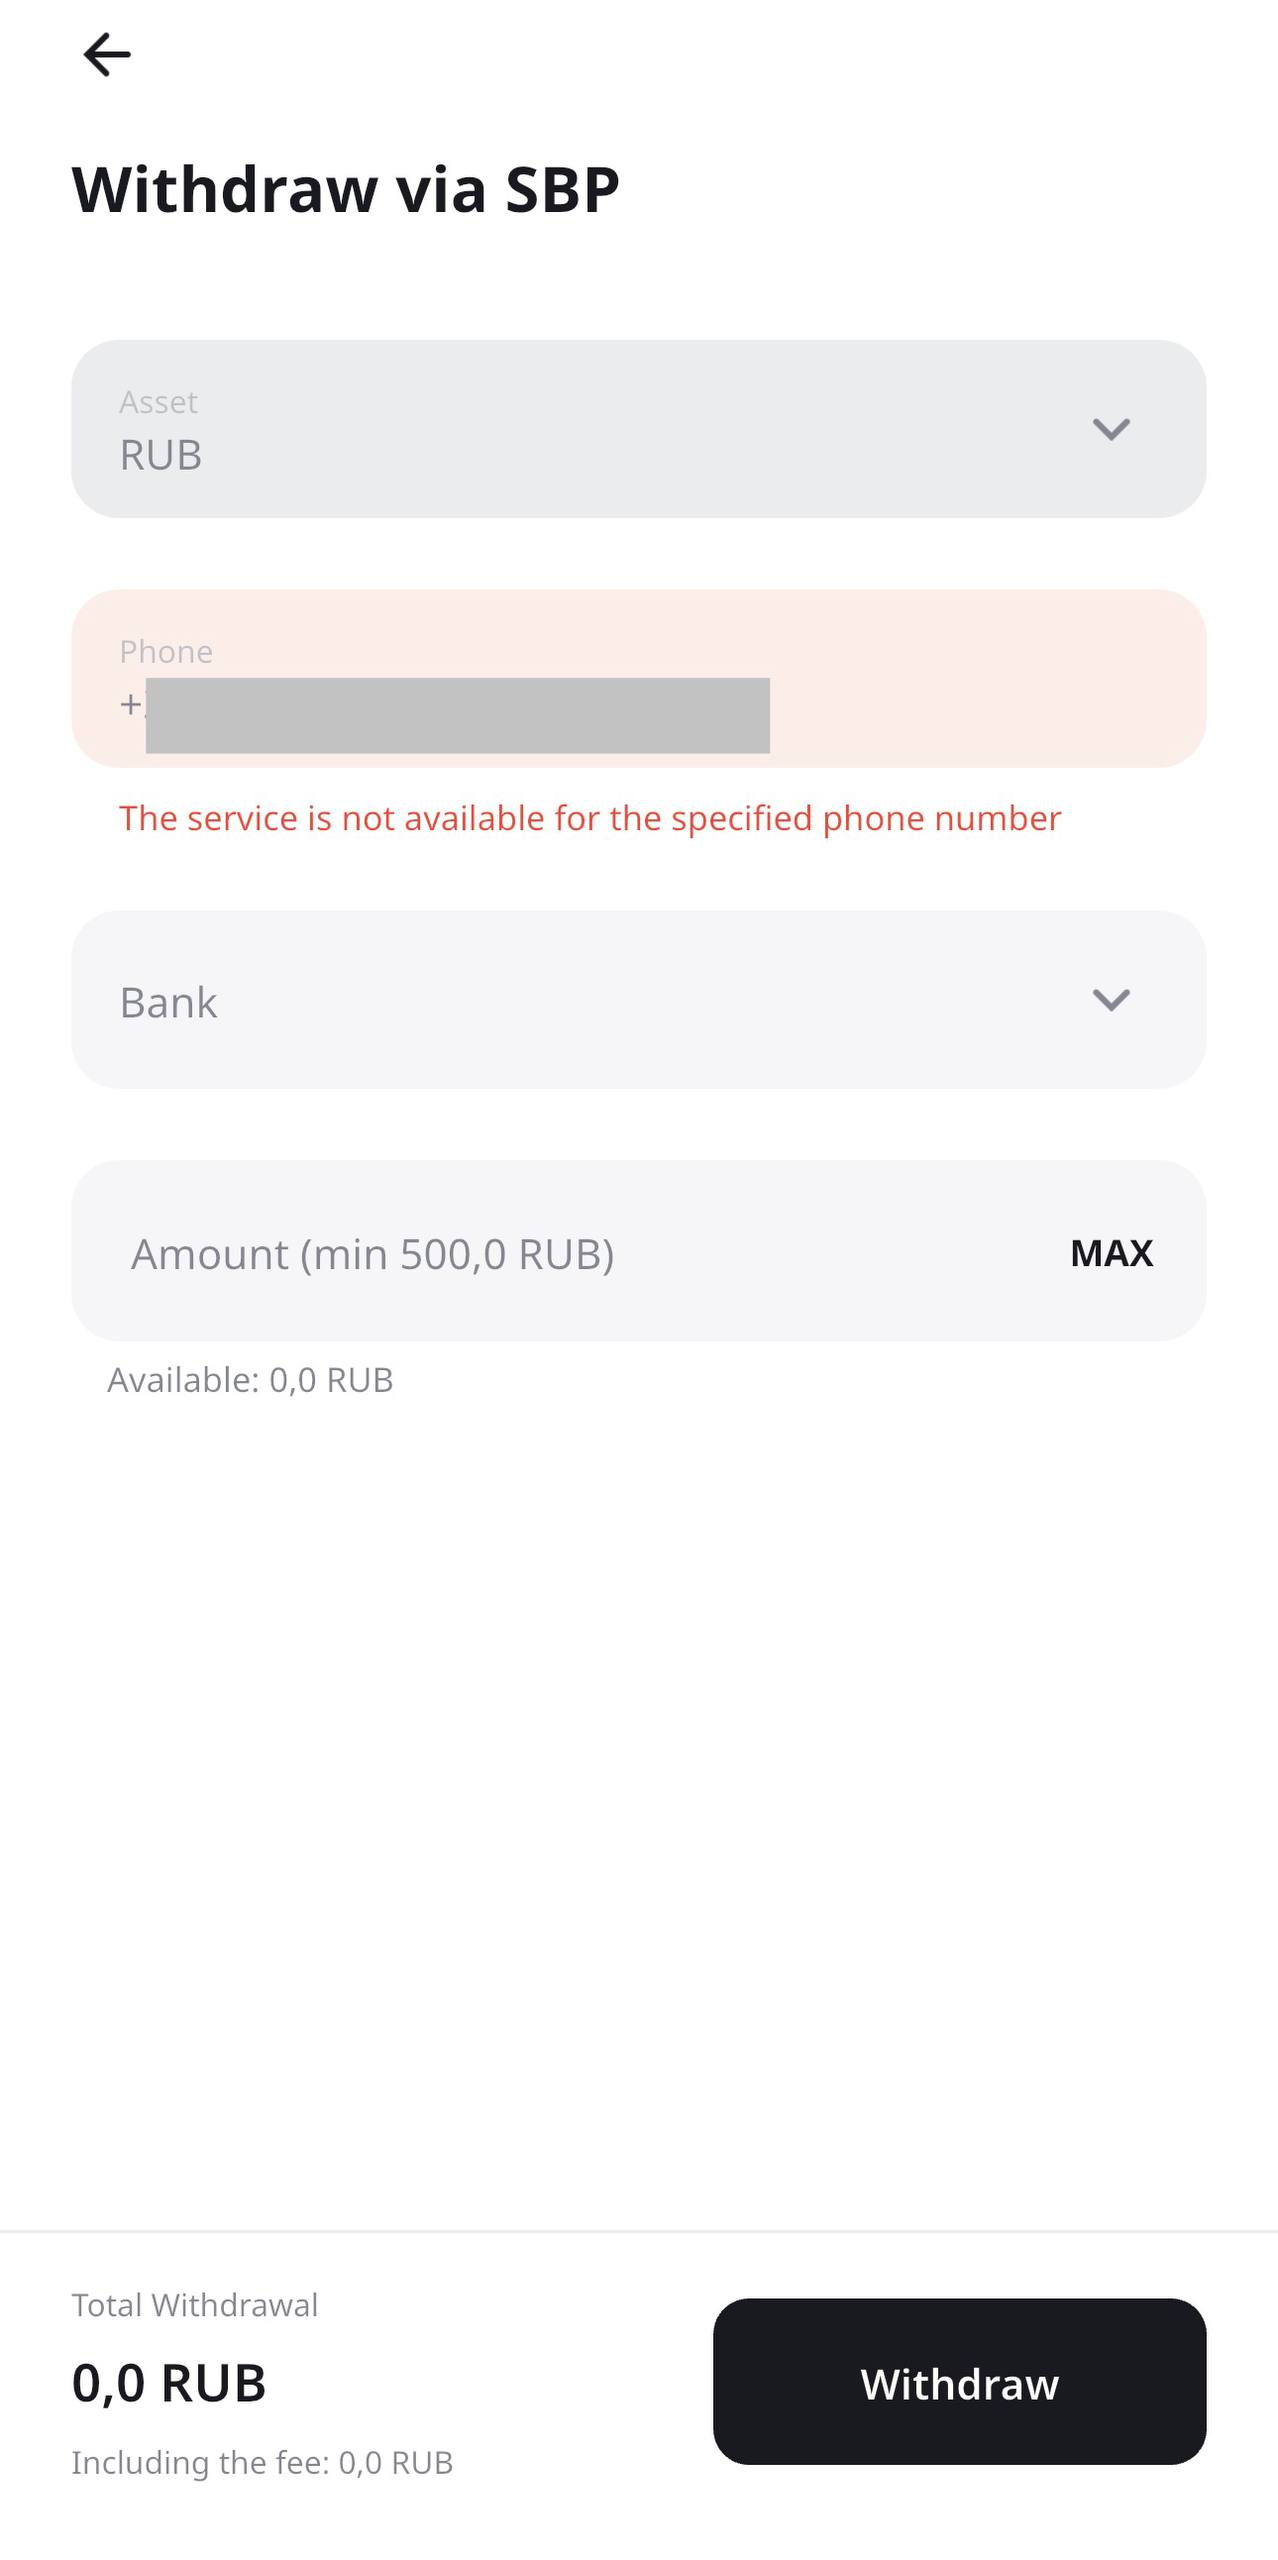Click the small Phone field label
The image size is (1278, 2560).
[166, 652]
